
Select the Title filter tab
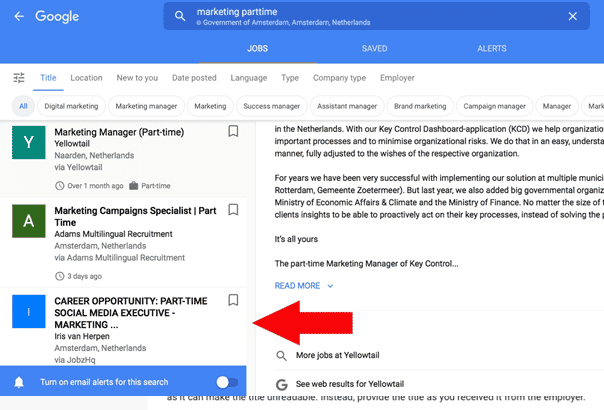(48, 78)
